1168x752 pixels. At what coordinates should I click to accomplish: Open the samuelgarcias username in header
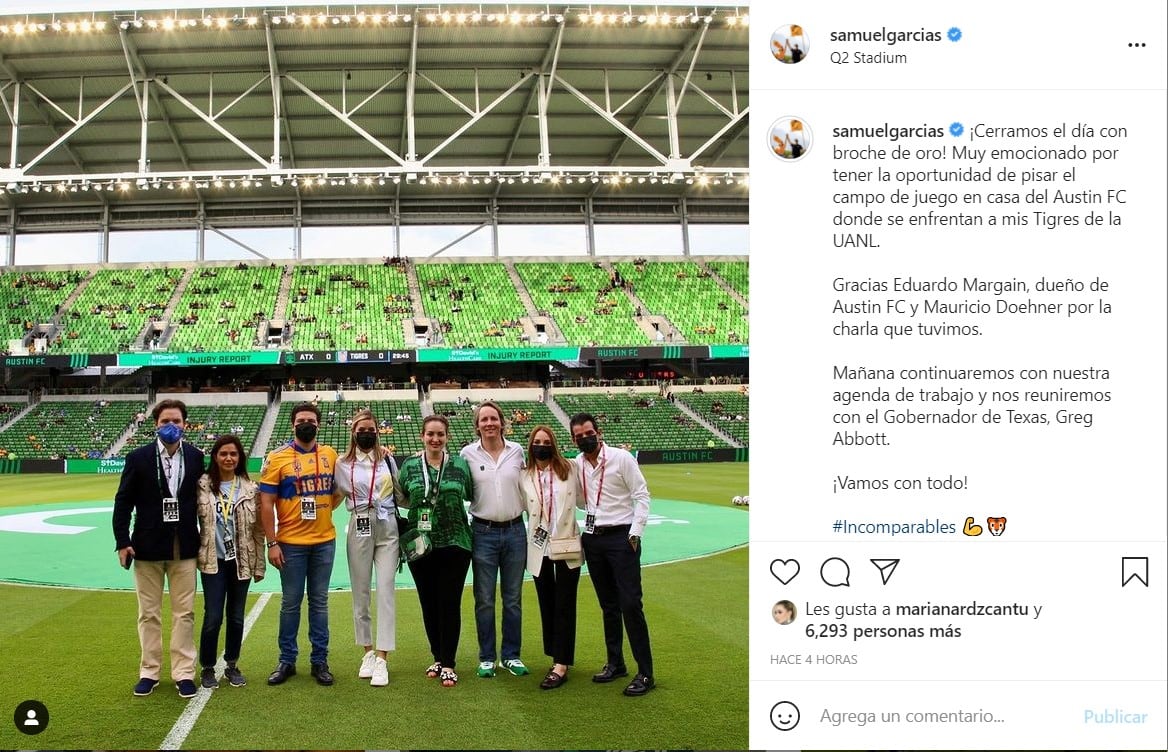point(886,35)
